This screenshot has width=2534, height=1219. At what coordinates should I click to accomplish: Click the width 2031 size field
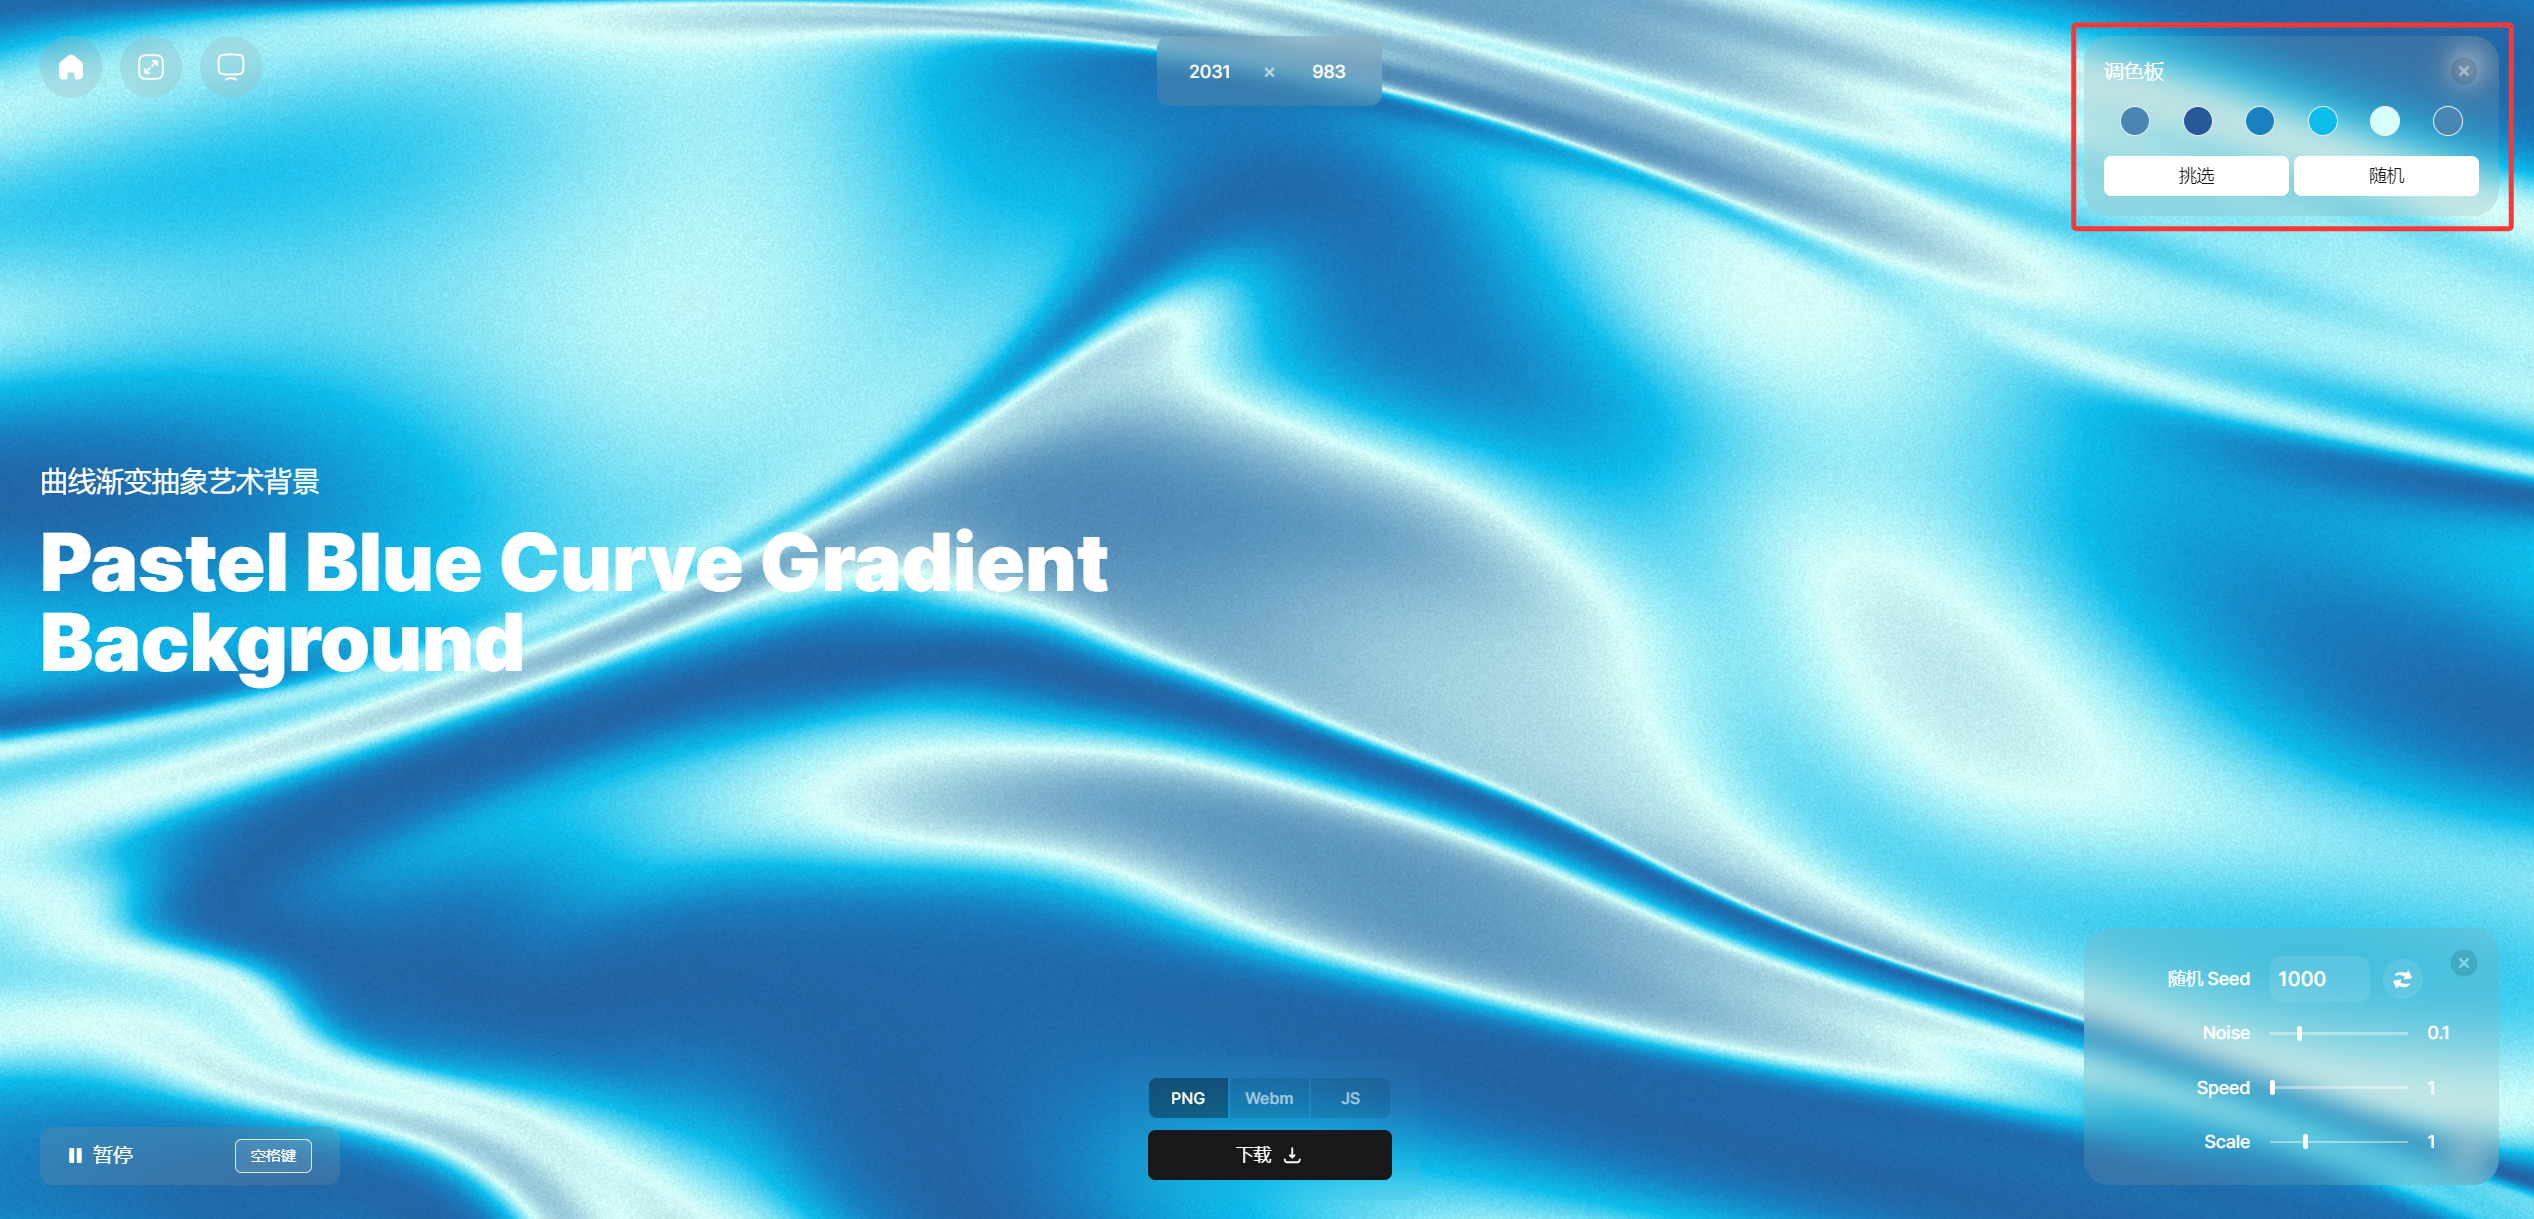pyautogui.click(x=1209, y=71)
